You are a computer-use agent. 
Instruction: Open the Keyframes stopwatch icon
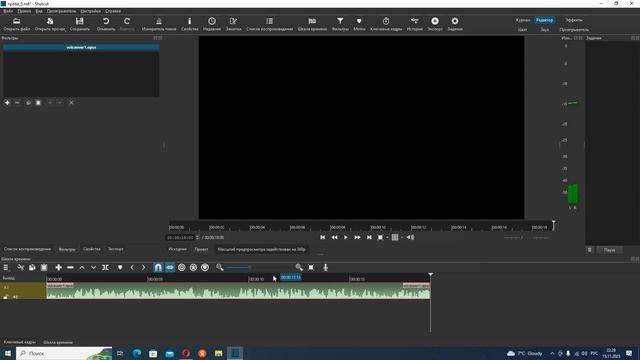click(386, 21)
